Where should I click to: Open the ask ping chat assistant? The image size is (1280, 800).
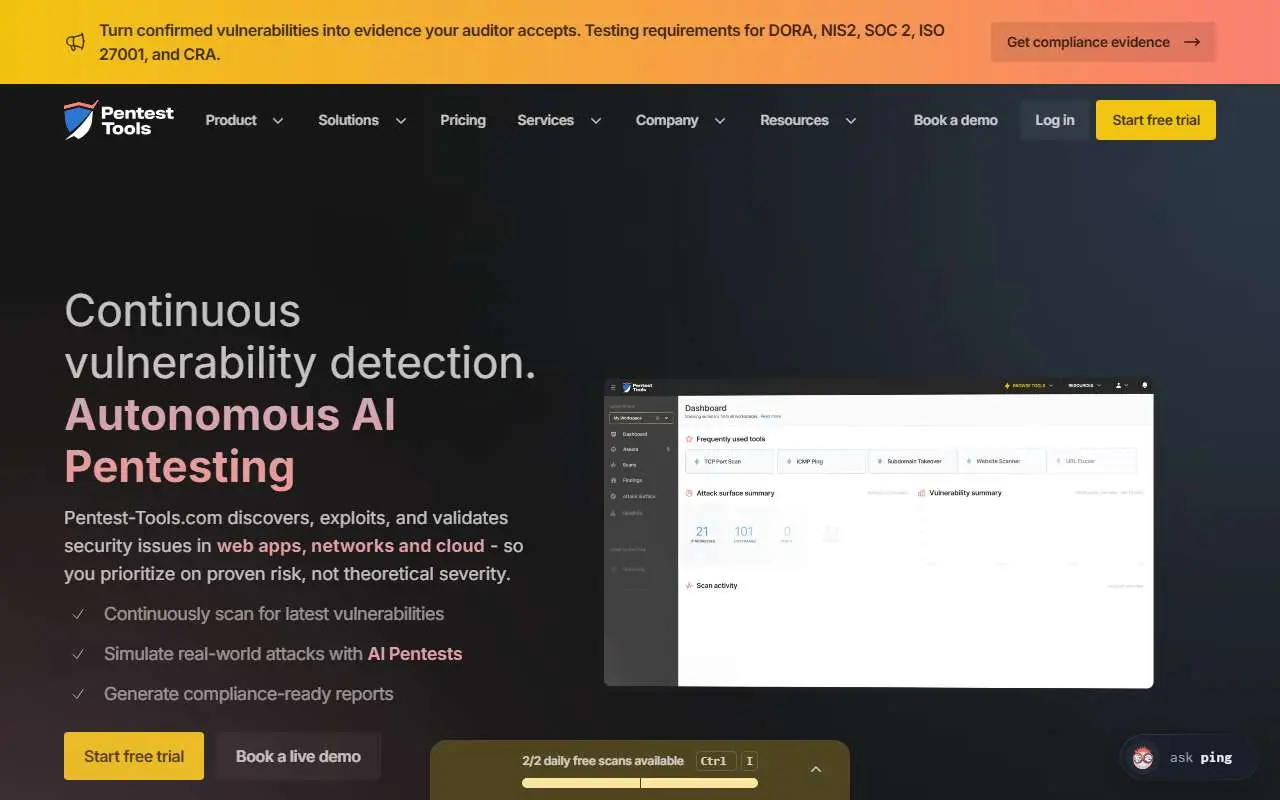pyautogui.click(x=1188, y=757)
